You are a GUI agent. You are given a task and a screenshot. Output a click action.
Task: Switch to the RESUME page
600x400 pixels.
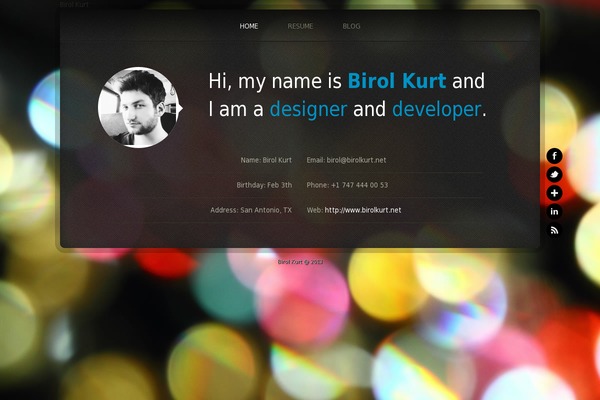coord(300,26)
